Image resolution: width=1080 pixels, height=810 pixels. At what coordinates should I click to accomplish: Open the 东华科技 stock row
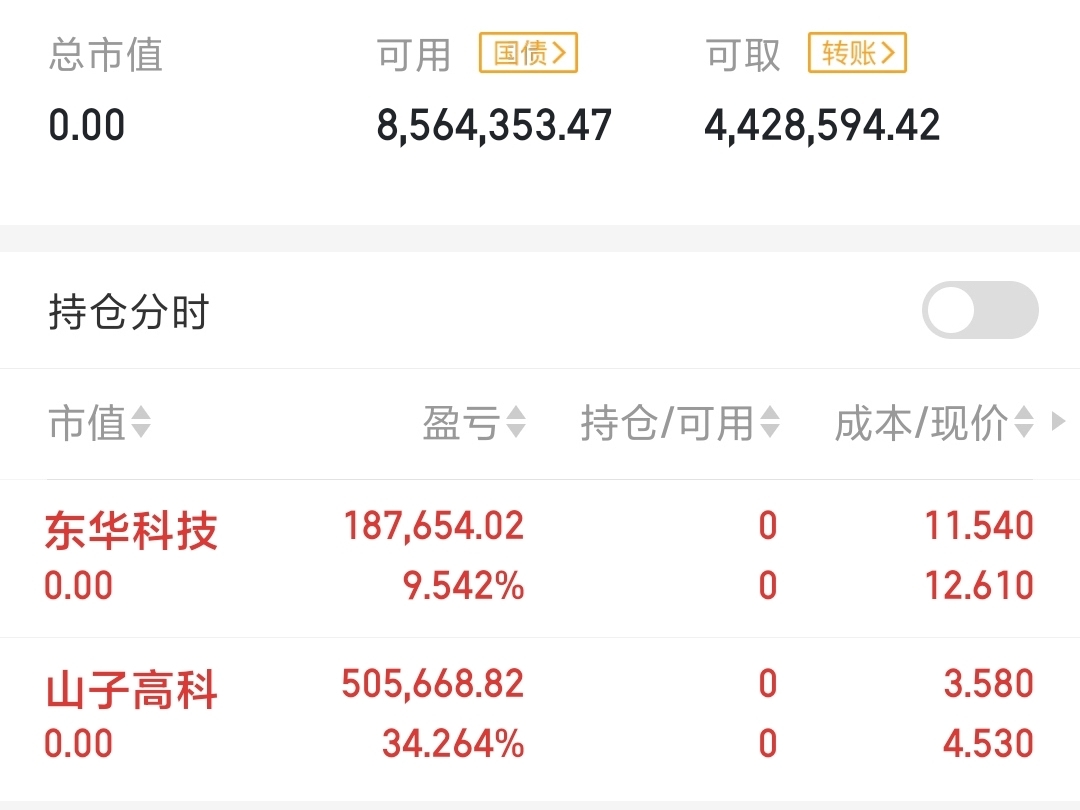[131, 530]
